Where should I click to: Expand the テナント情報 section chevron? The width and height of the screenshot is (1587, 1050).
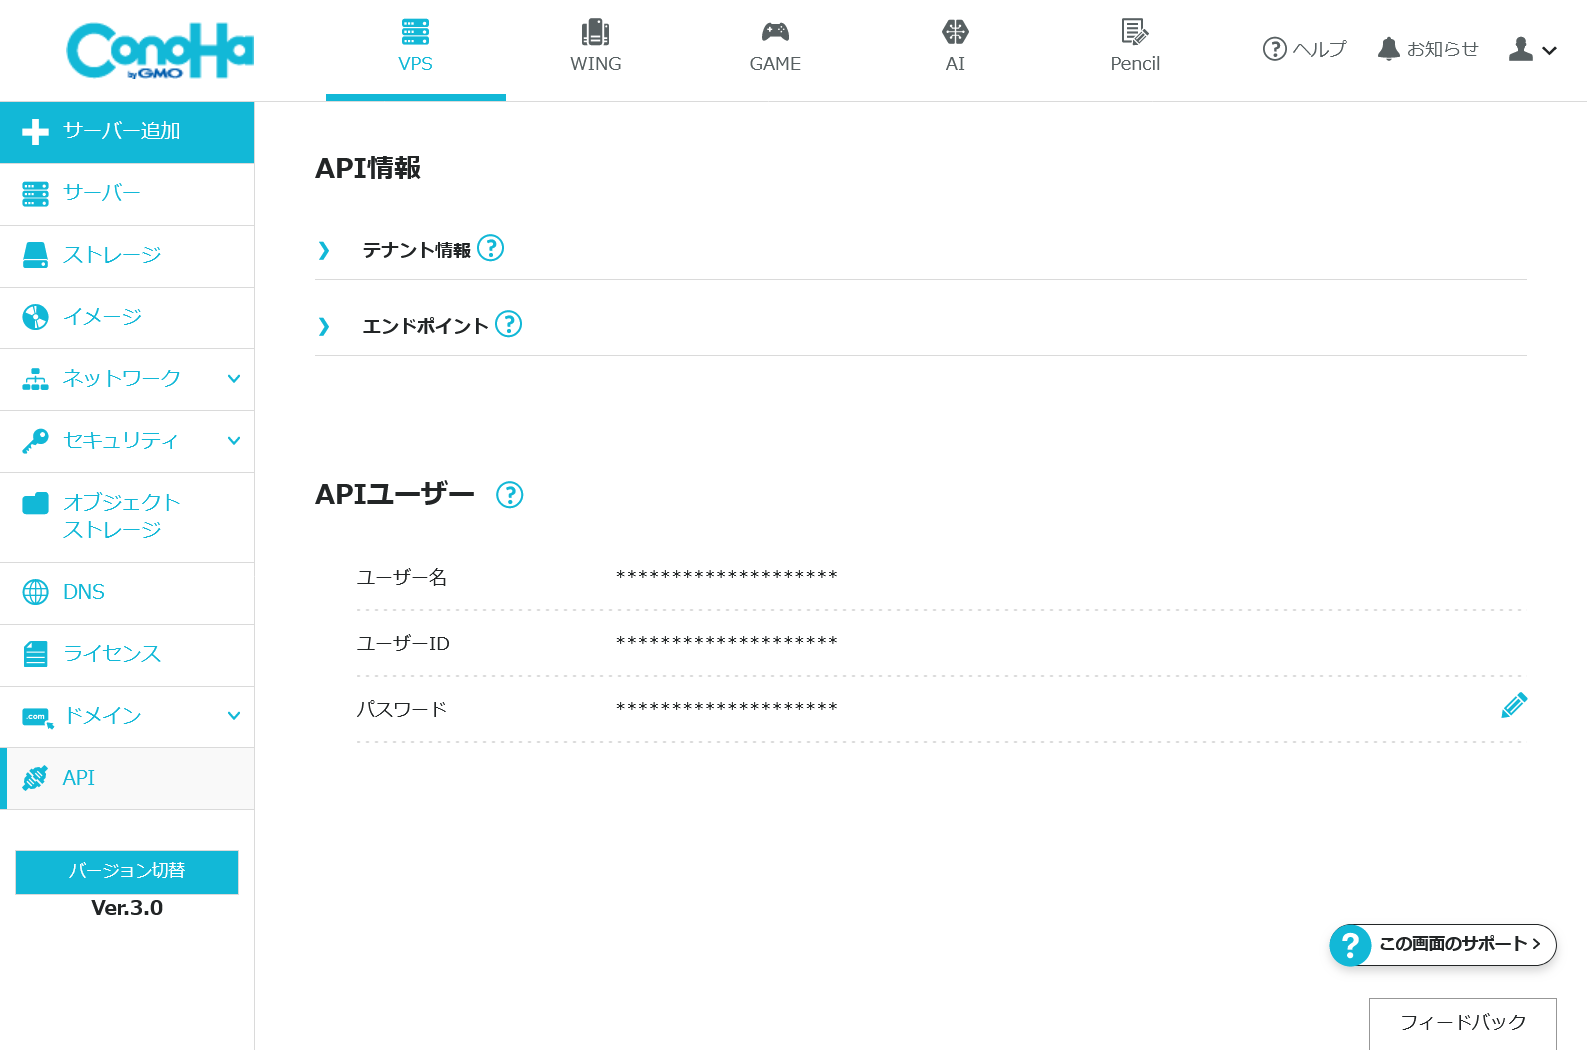click(324, 250)
